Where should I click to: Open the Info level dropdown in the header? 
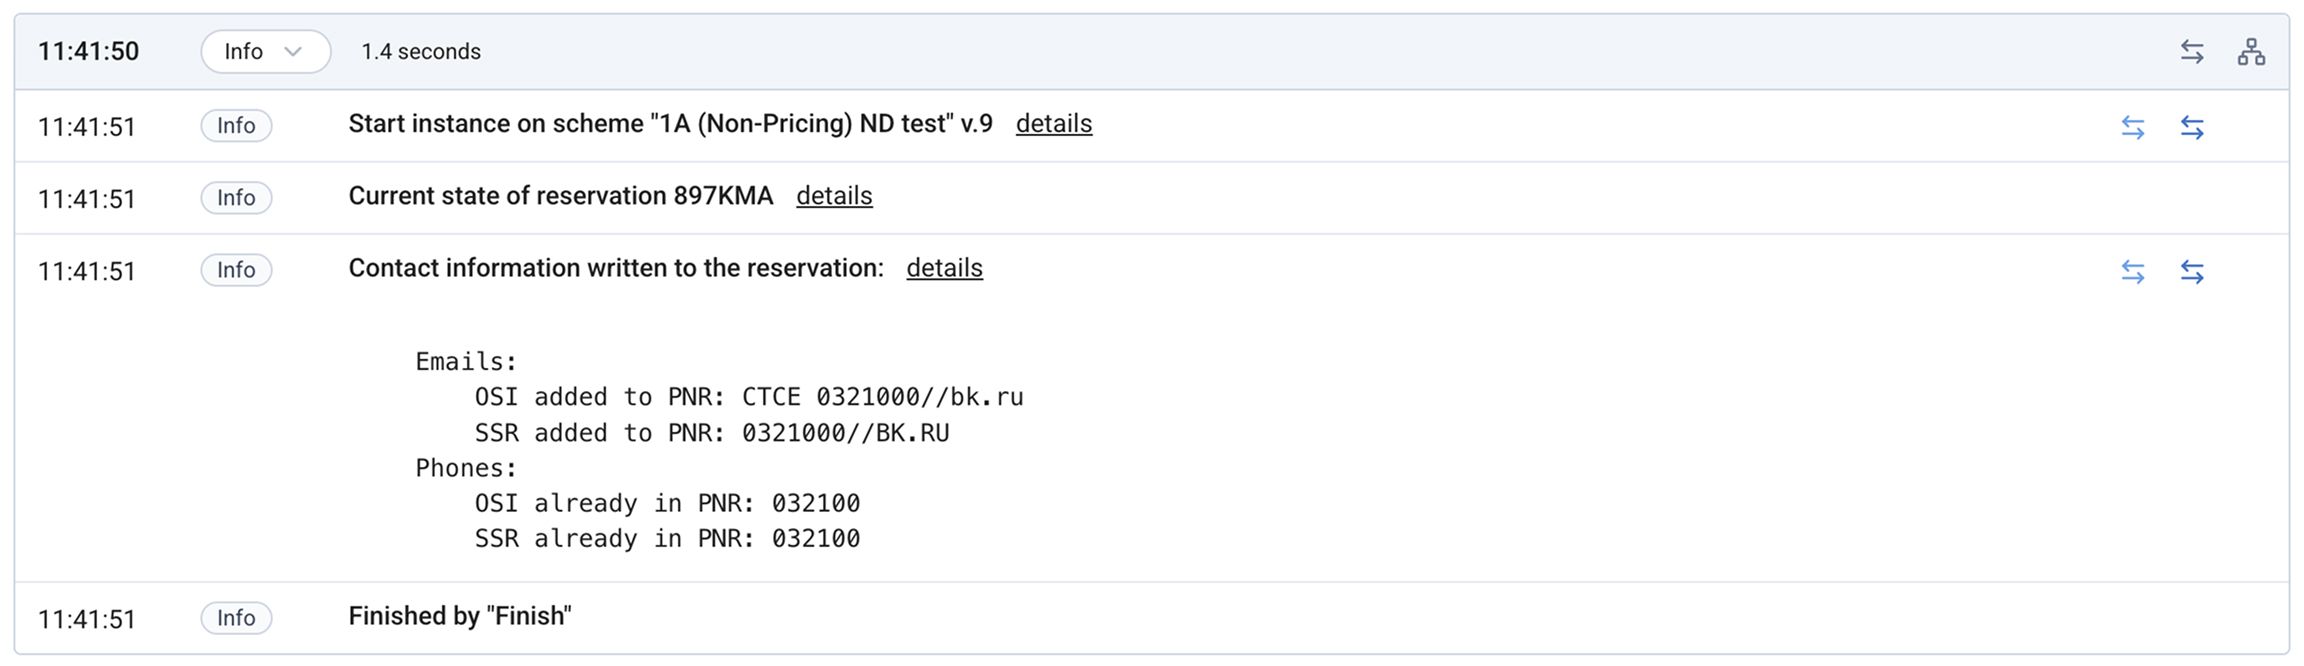pyautogui.click(x=265, y=52)
